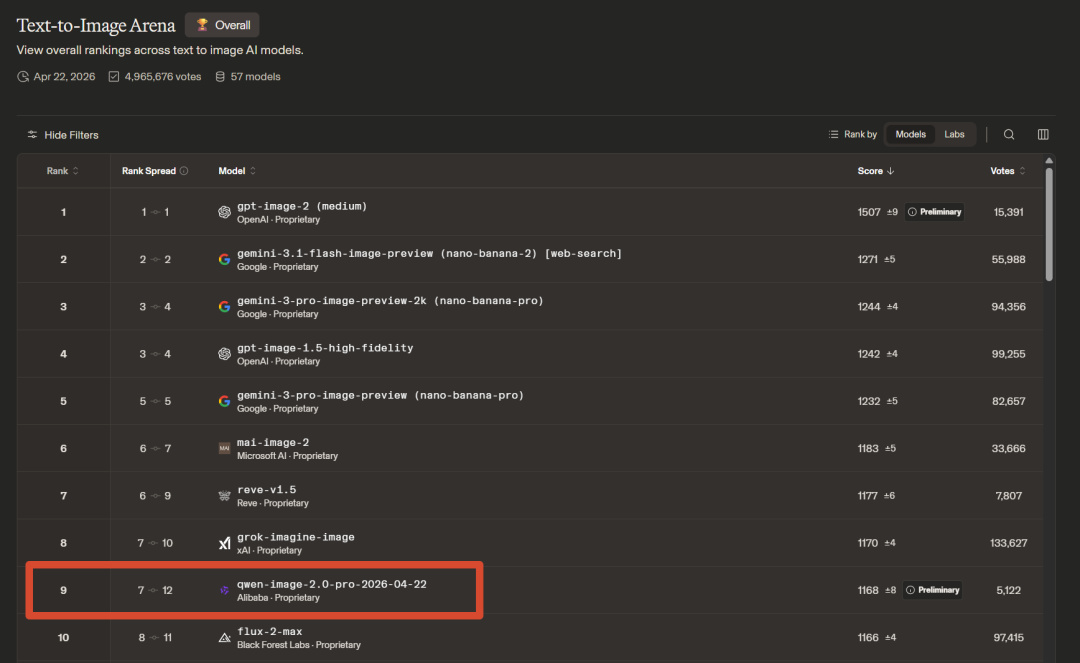Switch Rank by to Labs
The image size is (1080, 663).
[x=954, y=134]
